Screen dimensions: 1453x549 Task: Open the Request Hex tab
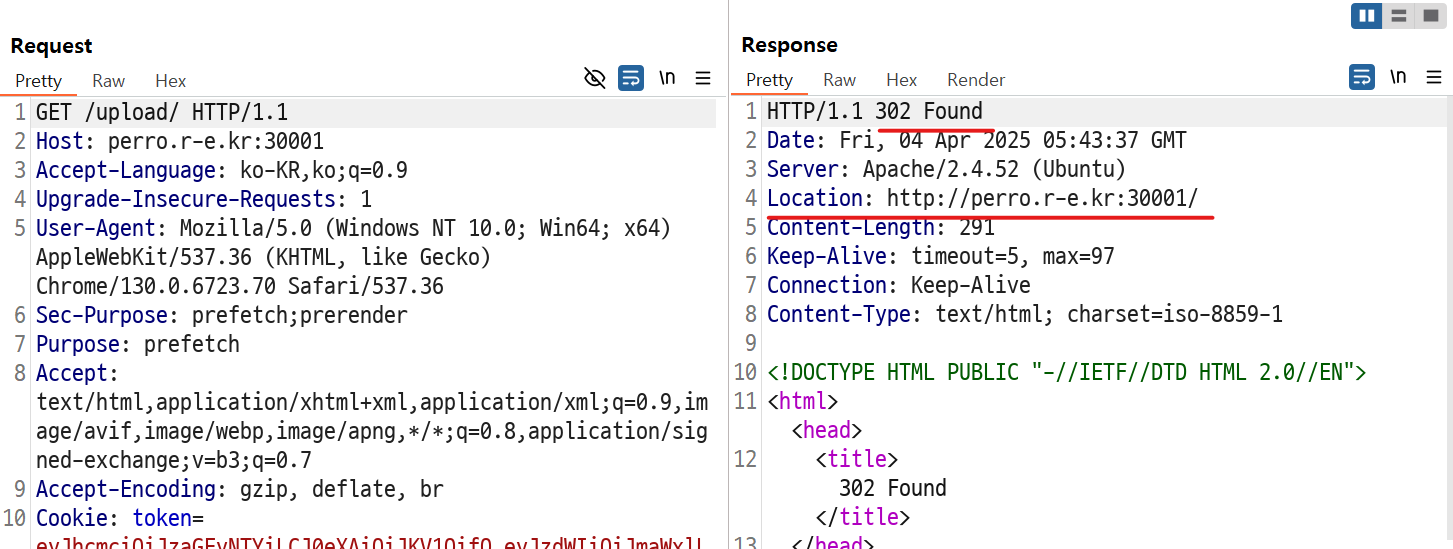click(x=171, y=81)
